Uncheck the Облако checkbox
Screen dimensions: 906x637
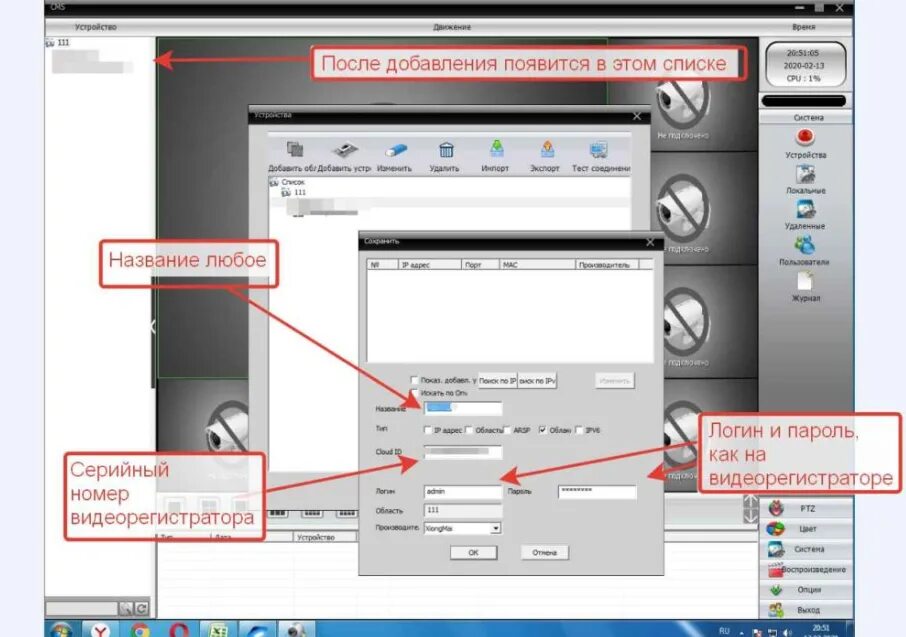[541, 429]
